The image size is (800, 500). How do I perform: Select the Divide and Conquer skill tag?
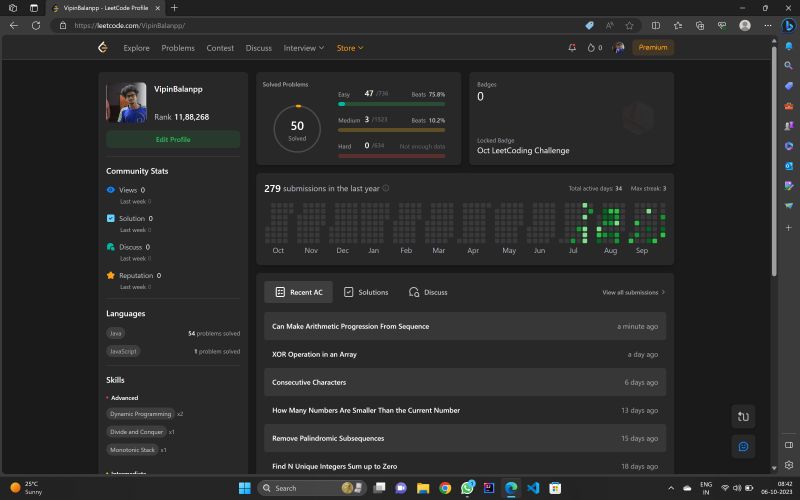137,432
